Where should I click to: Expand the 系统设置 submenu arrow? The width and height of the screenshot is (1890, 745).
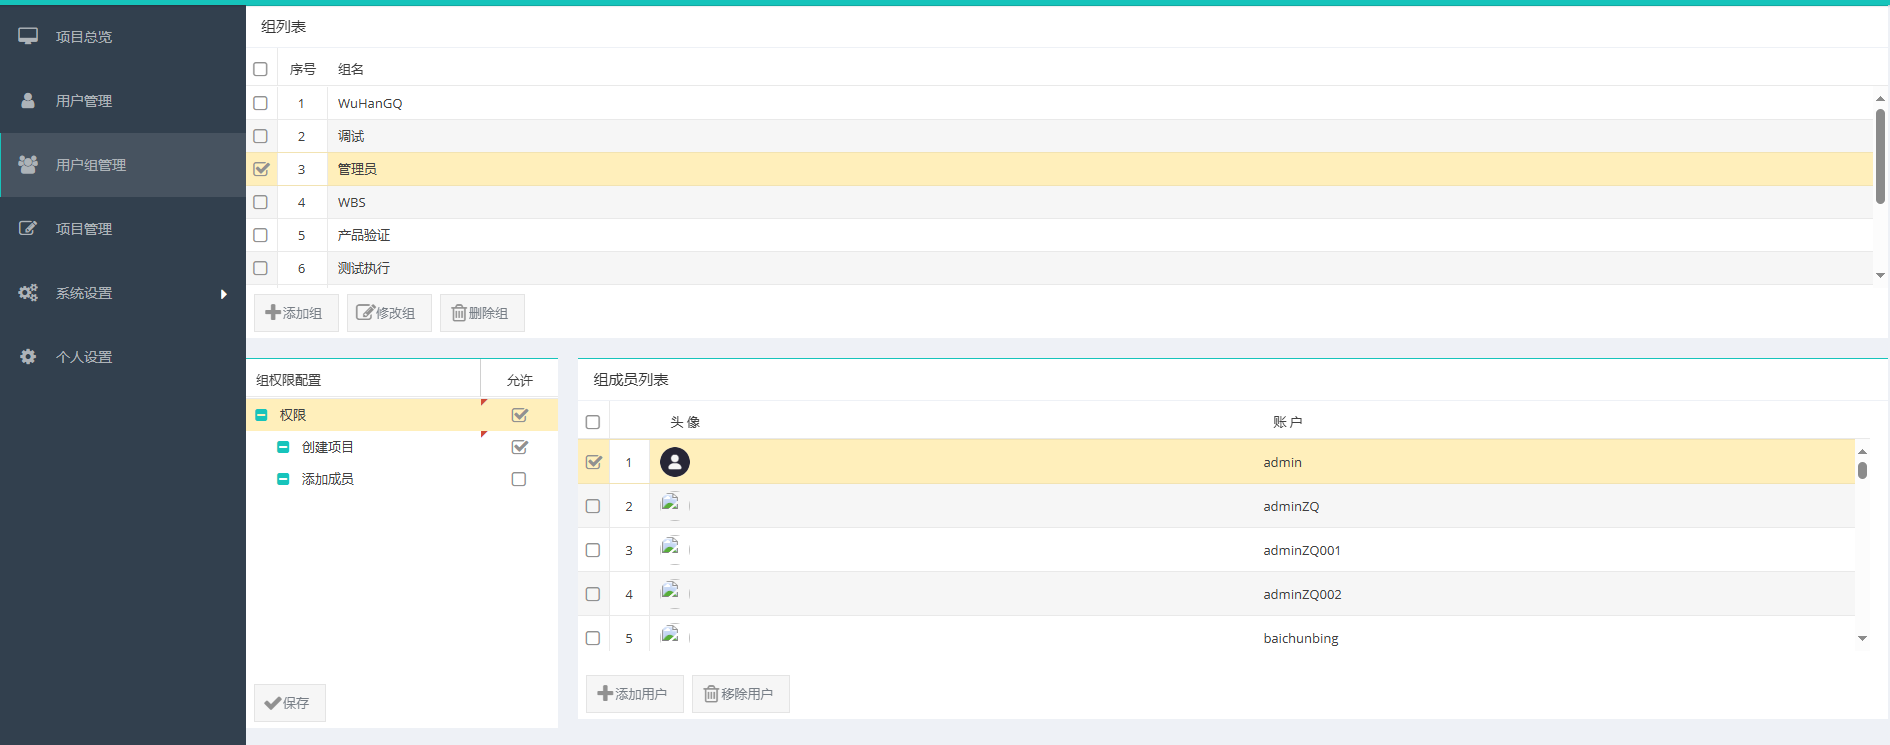point(224,293)
